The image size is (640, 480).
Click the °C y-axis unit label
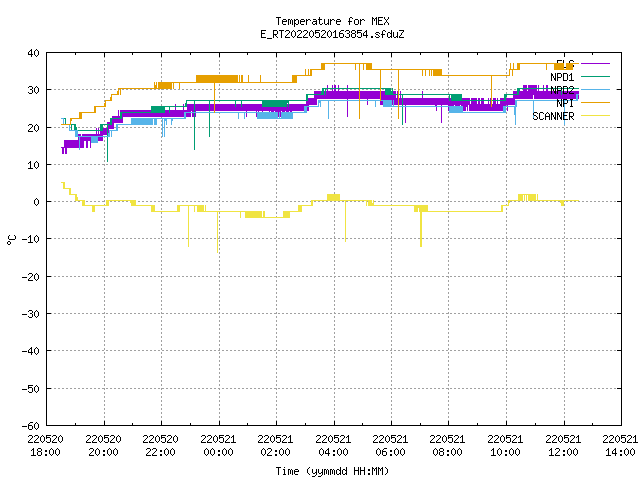11,240
